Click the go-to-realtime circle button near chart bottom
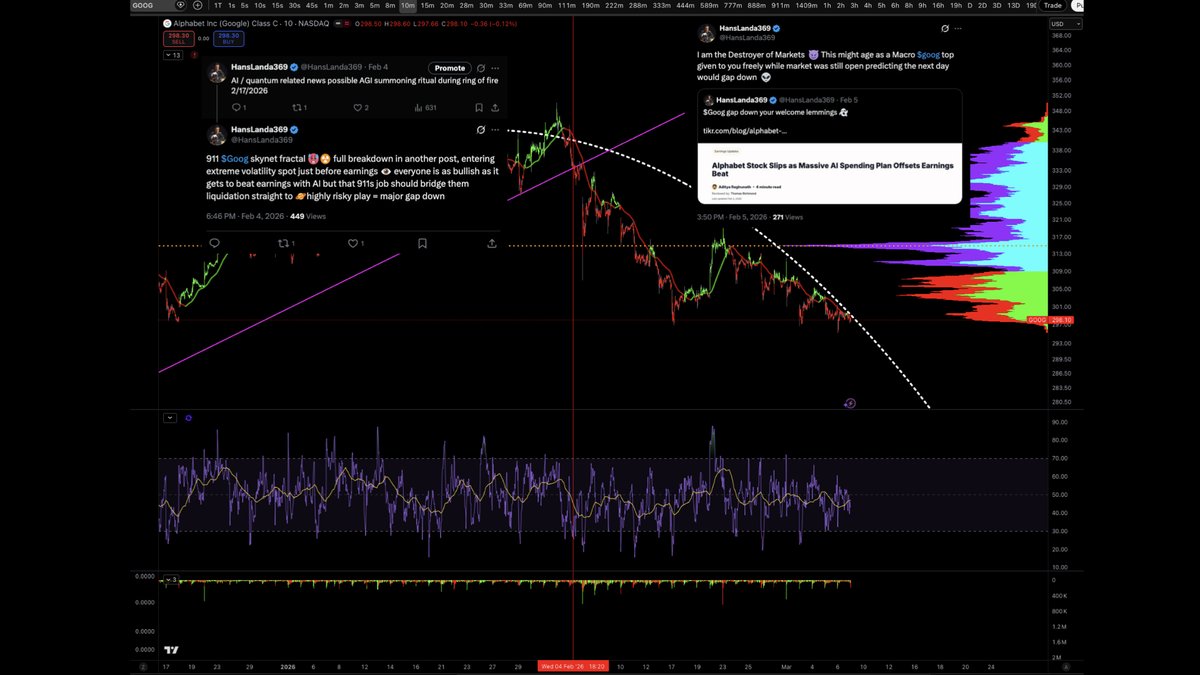This screenshot has height=675, width=1200. (x=850, y=404)
